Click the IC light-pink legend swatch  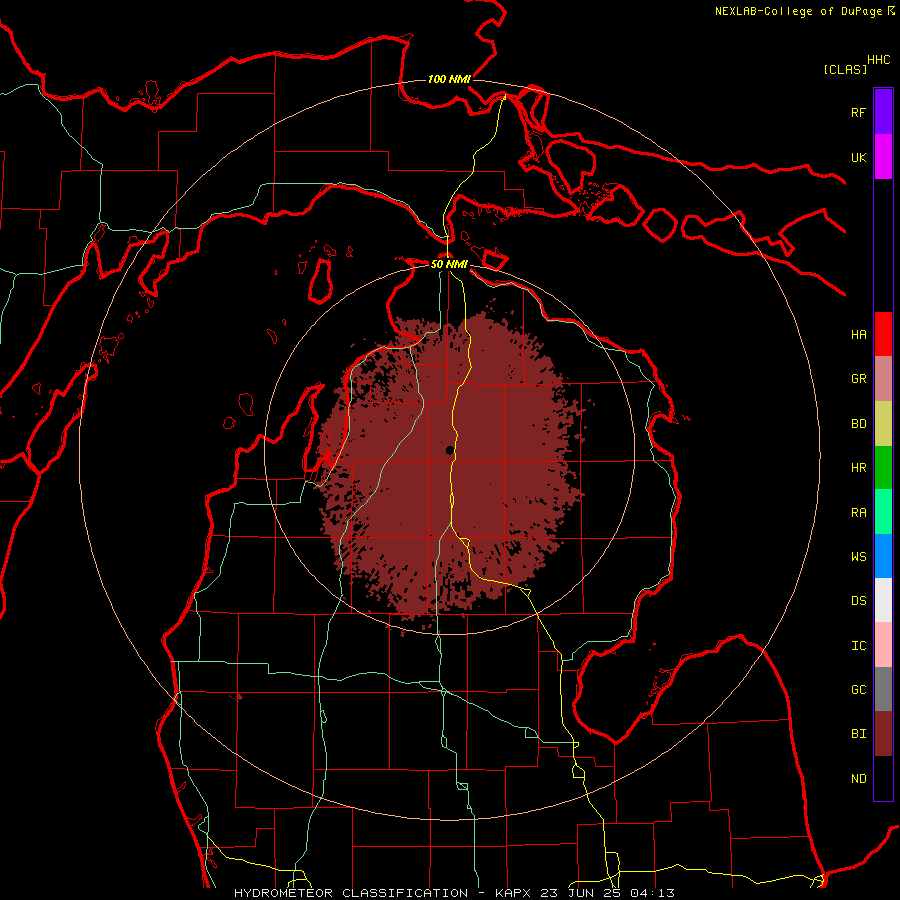click(x=883, y=645)
